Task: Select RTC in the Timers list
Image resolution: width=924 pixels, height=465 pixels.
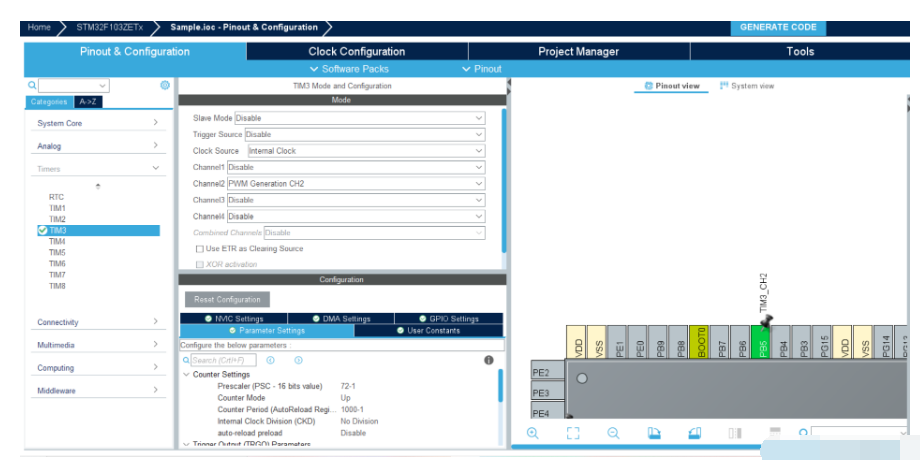Action: click(x=56, y=197)
